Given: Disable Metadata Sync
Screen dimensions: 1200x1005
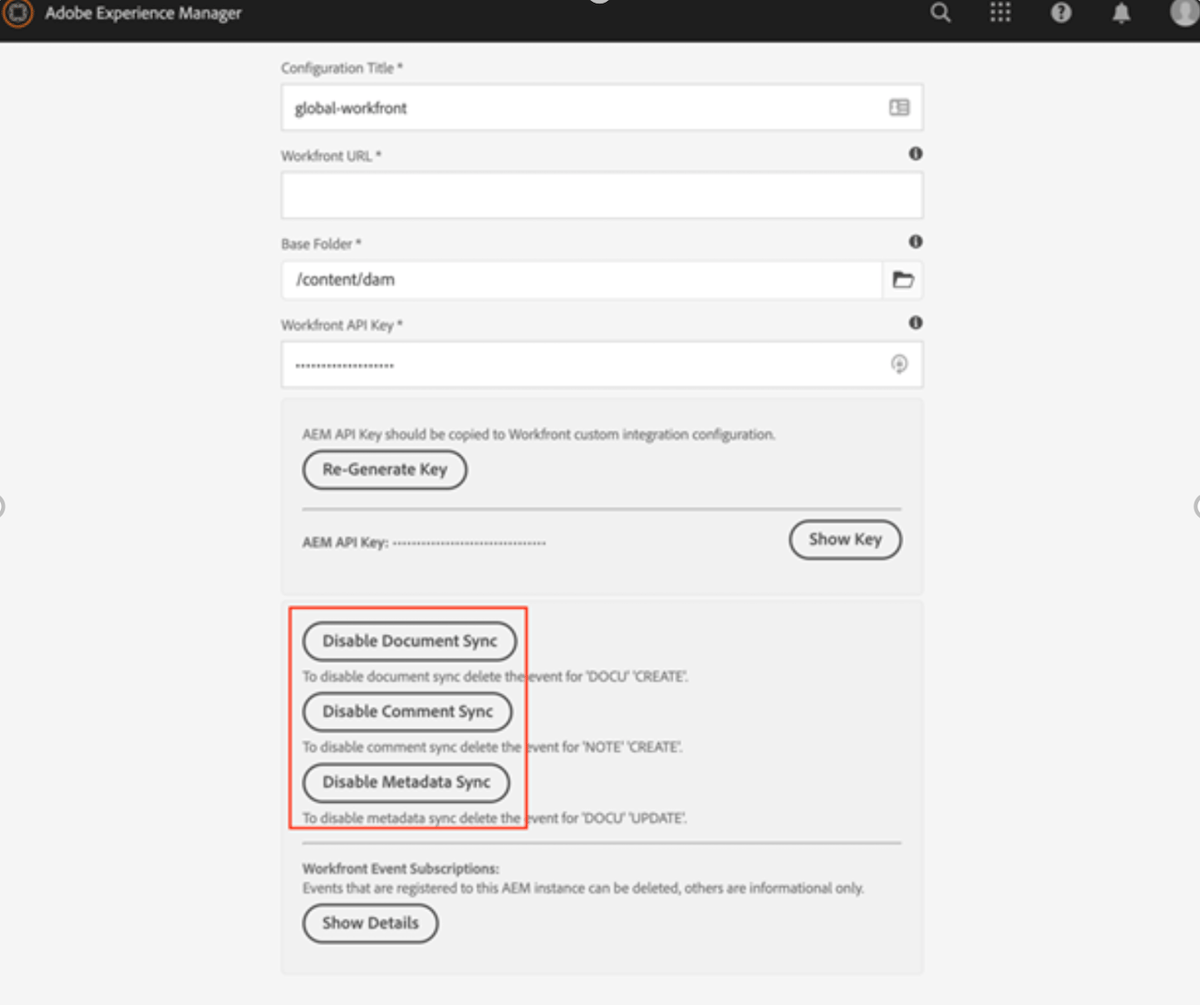Looking at the screenshot, I should [x=406, y=783].
